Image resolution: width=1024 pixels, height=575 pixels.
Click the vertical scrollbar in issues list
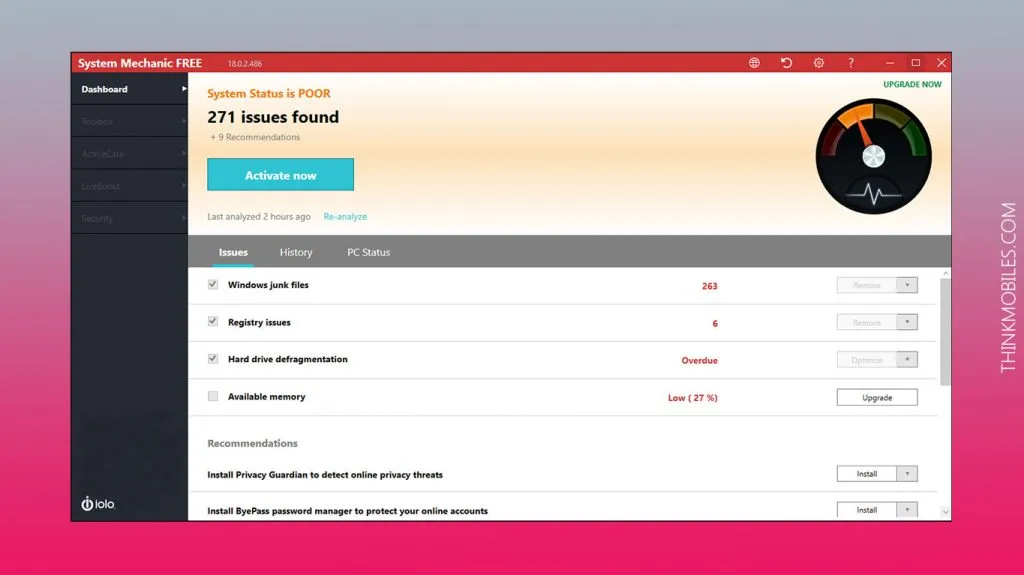click(x=945, y=330)
